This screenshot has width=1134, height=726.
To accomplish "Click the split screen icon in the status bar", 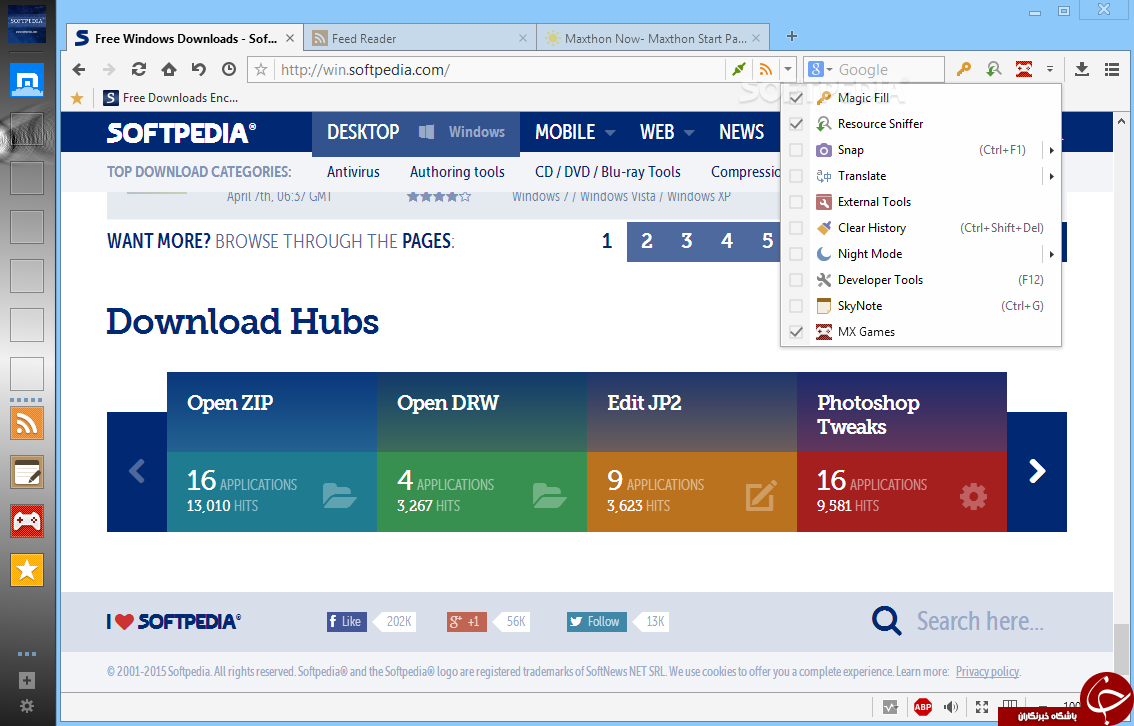I will 1010,704.
